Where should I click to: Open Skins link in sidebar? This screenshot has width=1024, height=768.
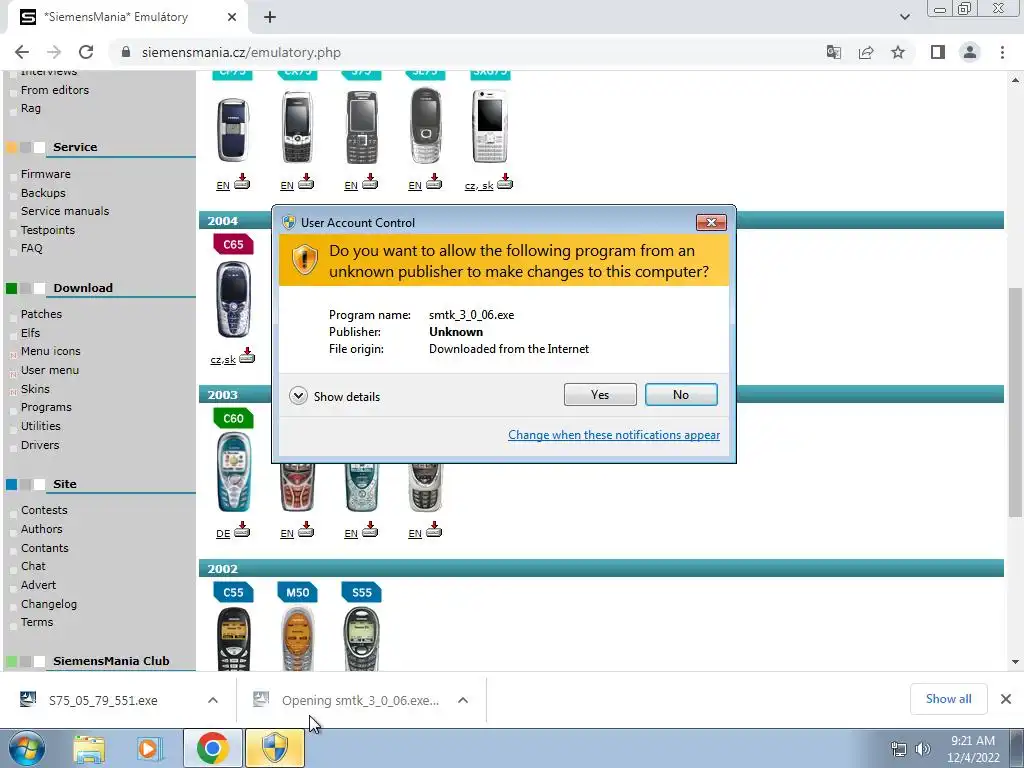(35, 389)
